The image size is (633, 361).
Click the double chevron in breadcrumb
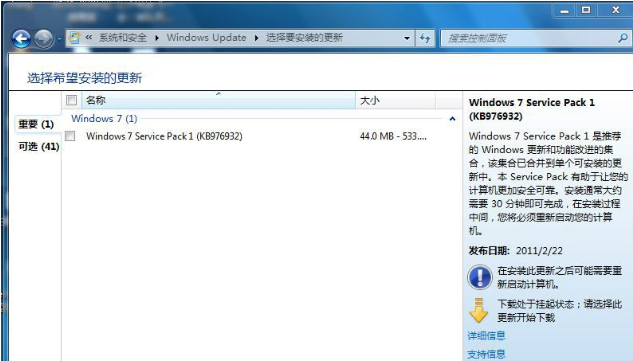[88, 38]
